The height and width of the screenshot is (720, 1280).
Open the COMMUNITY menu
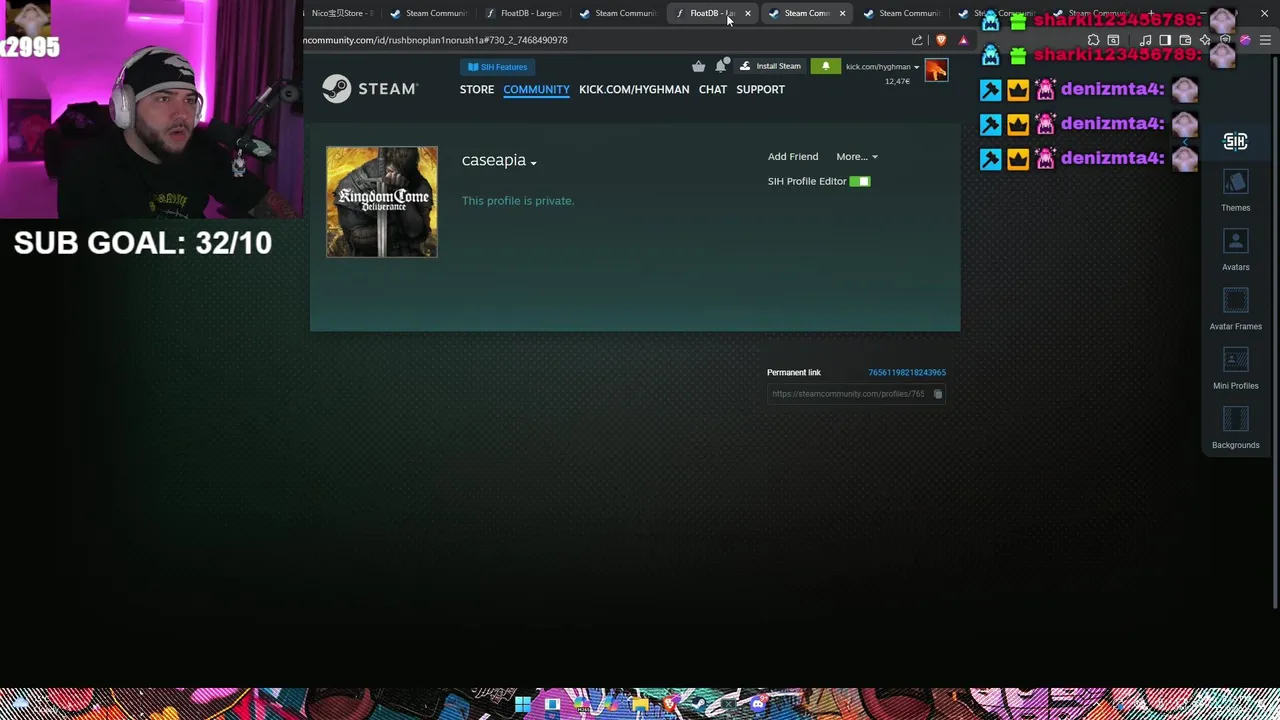536,89
